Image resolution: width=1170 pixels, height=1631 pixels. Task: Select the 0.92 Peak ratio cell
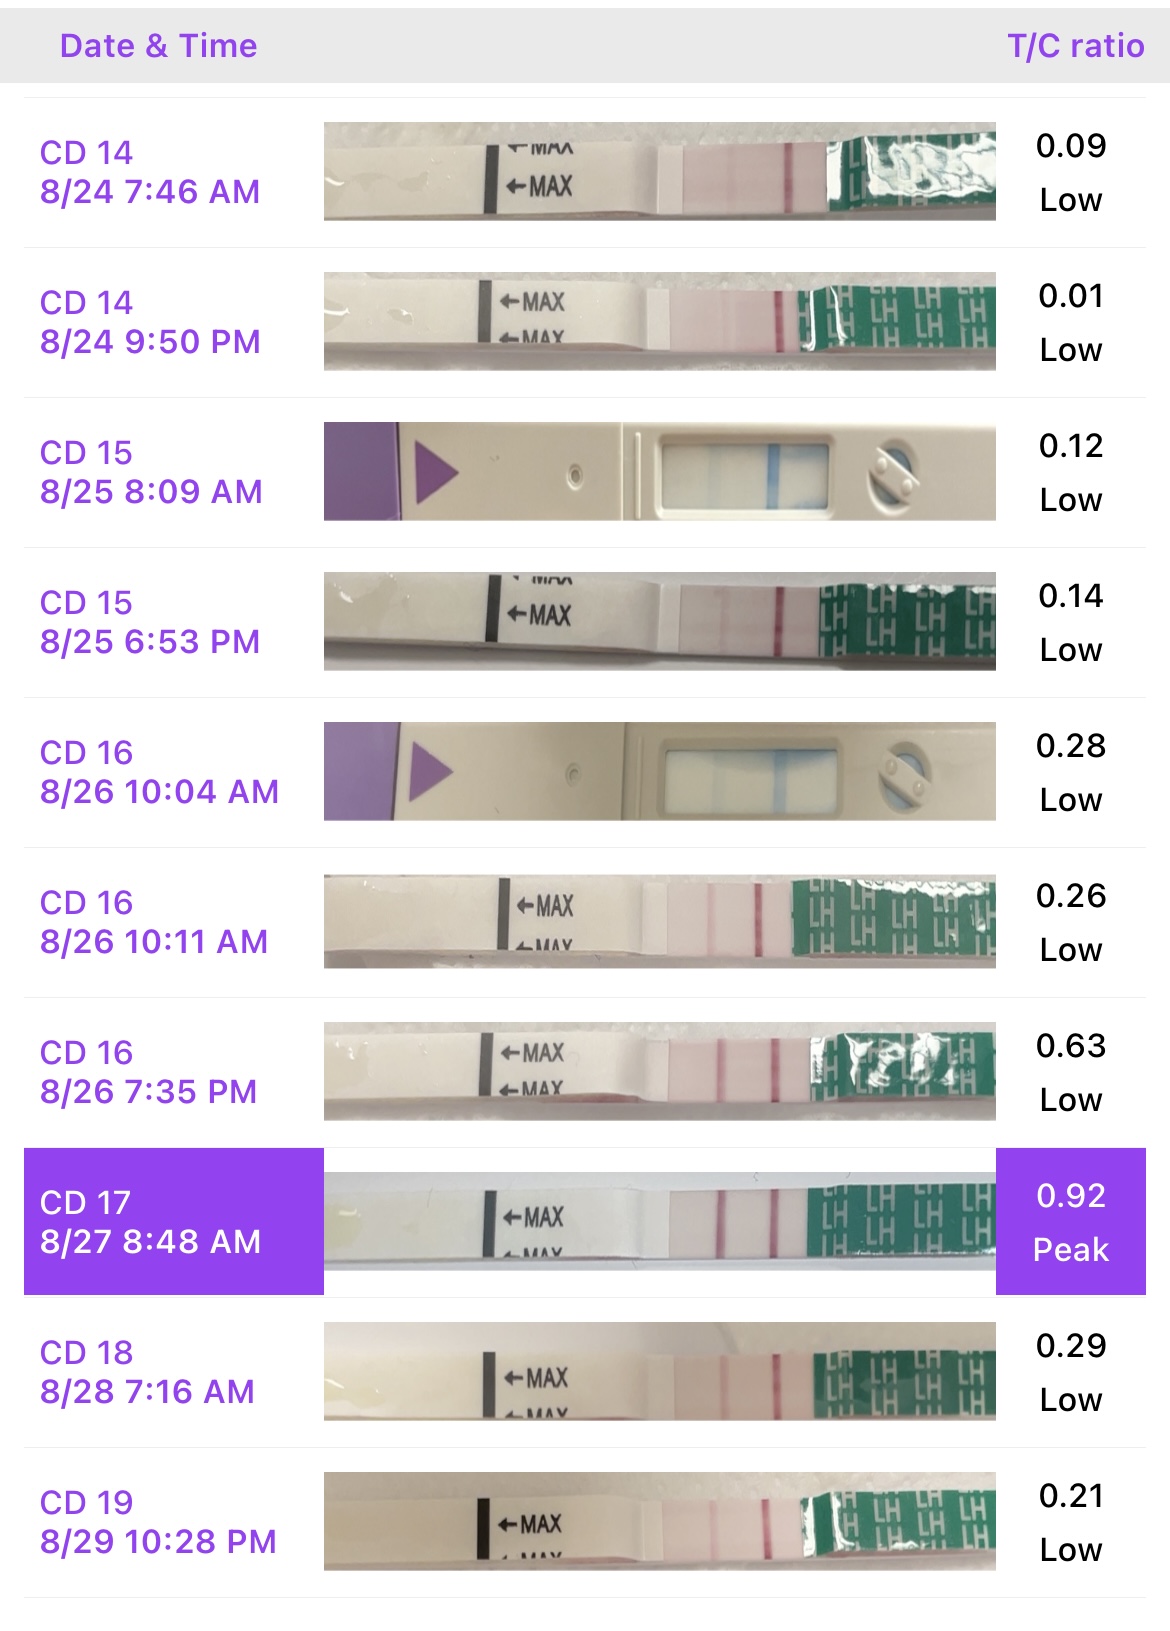click(1070, 1221)
